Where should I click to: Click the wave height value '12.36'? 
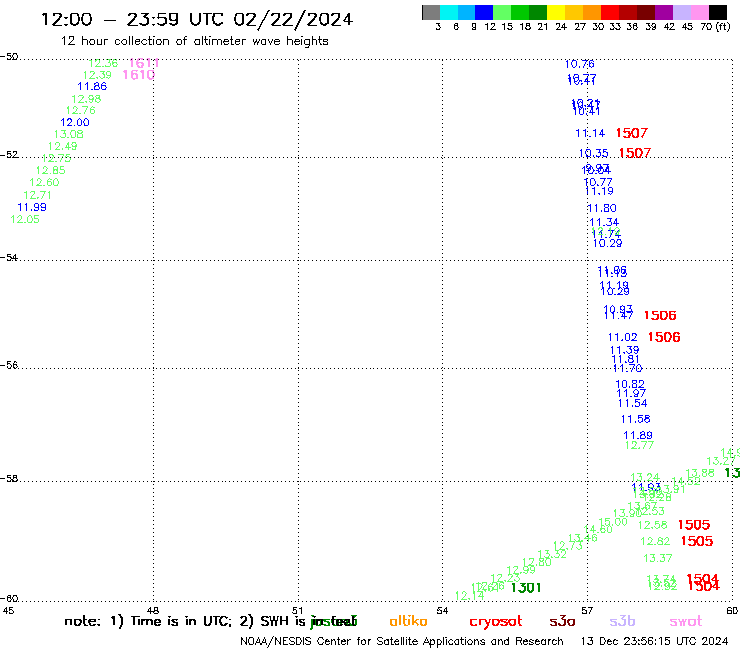103,63
